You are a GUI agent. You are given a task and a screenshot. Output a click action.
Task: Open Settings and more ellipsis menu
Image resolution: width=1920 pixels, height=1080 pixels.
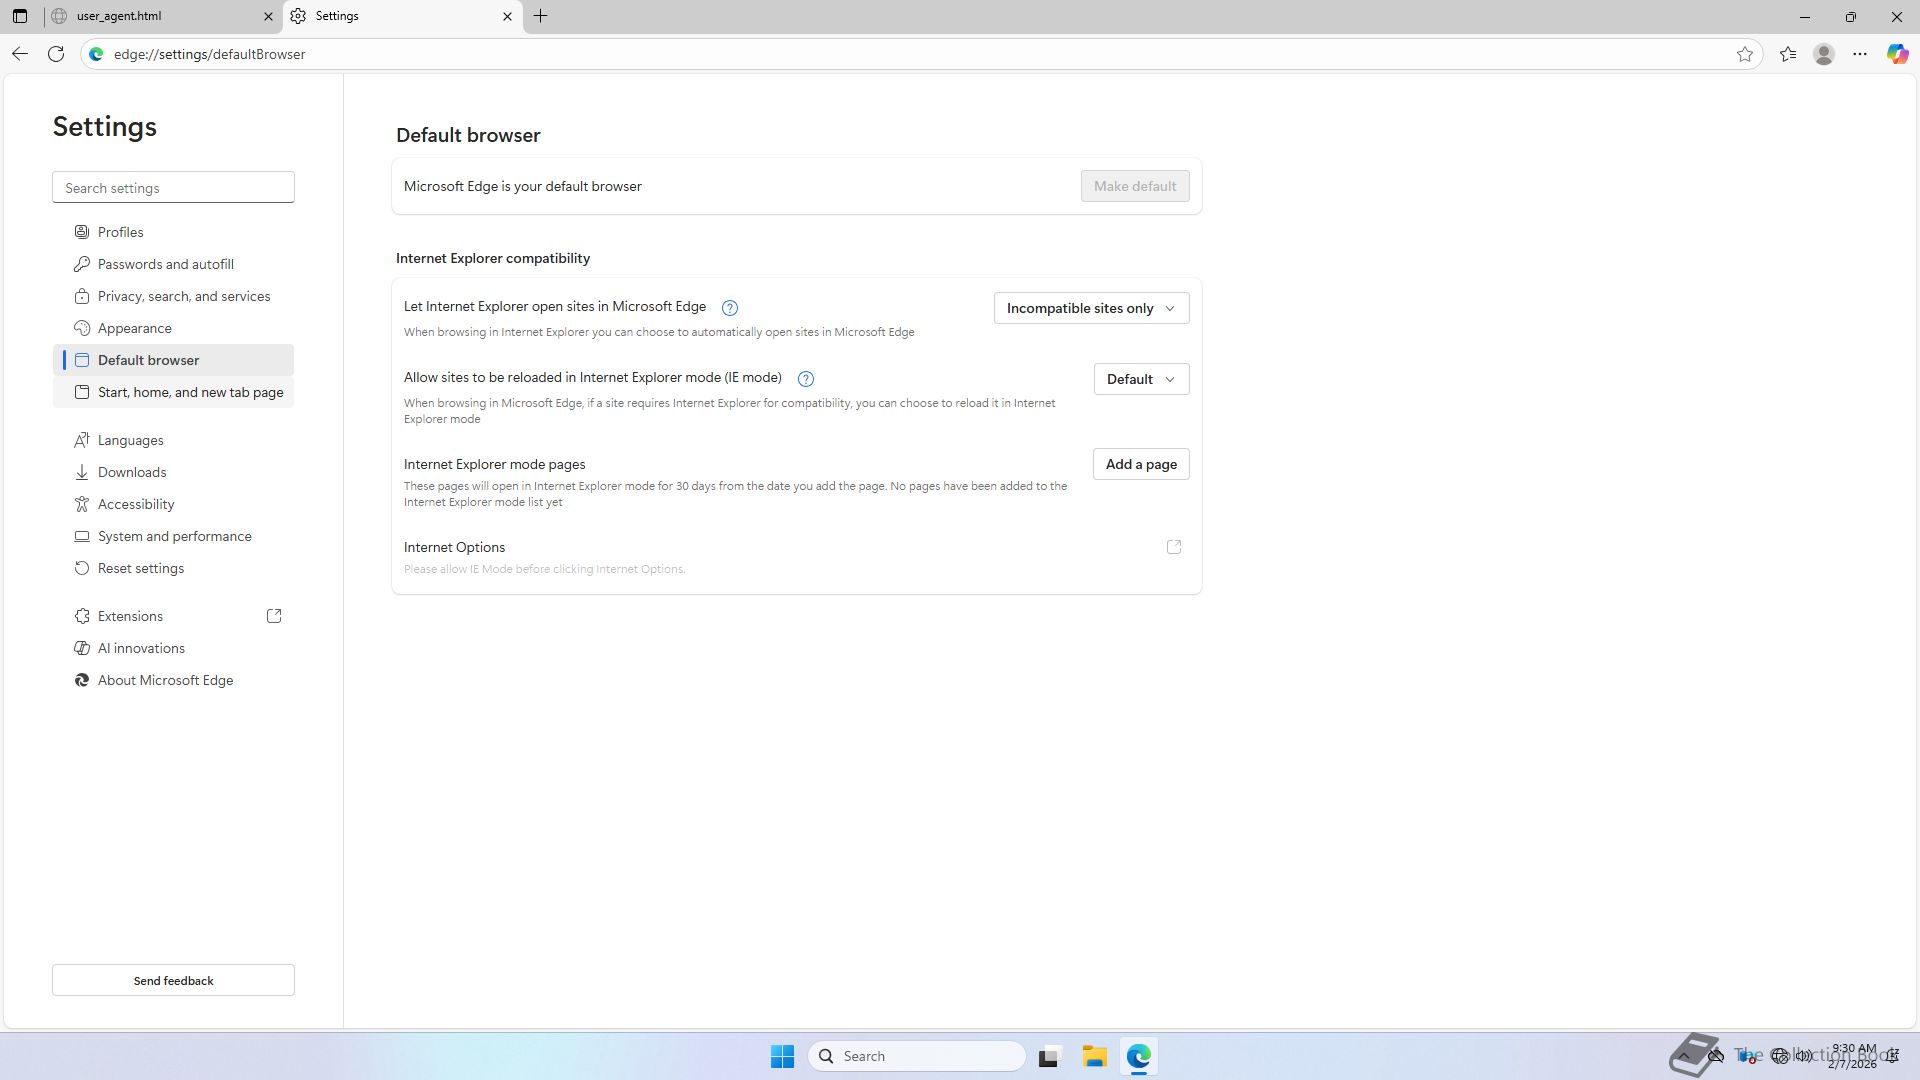pos(1860,54)
